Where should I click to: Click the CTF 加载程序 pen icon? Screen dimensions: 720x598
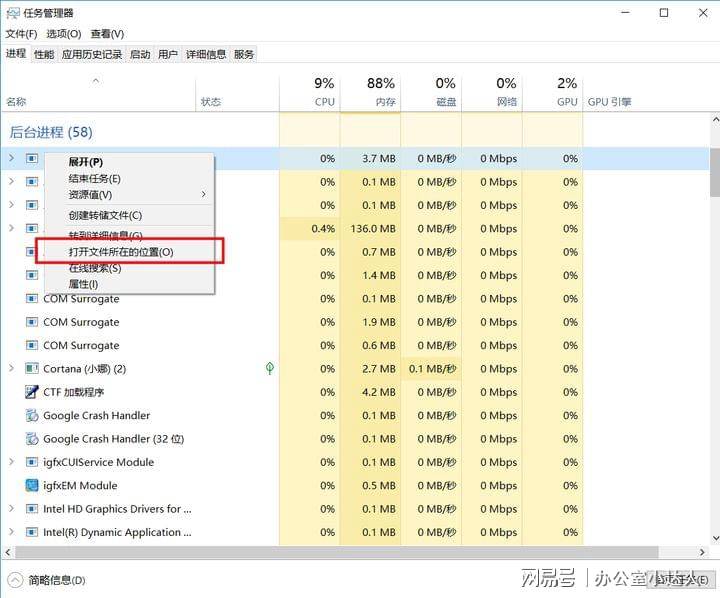pyautogui.click(x=32, y=392)
